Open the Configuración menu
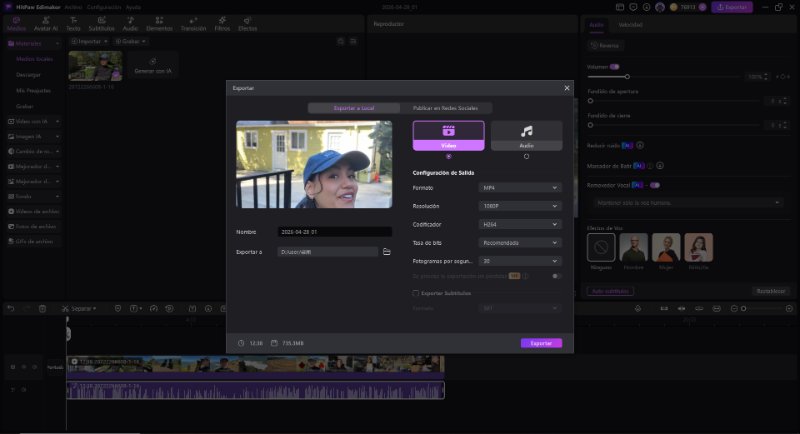800x434 pixels. point(104,7)
